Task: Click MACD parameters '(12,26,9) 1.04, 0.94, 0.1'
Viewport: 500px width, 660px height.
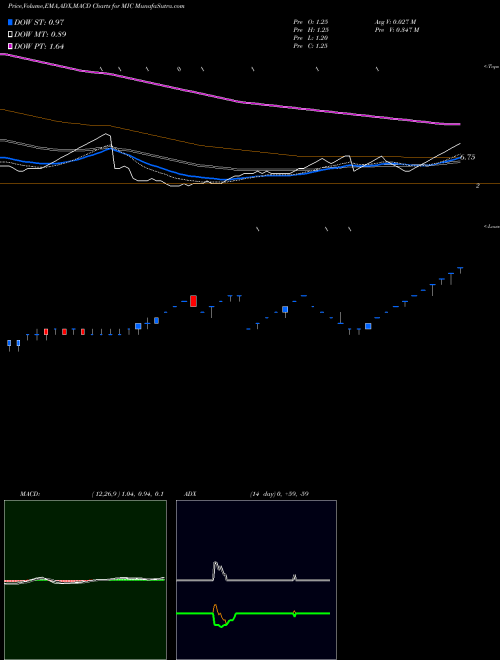Action: point(128,494)
